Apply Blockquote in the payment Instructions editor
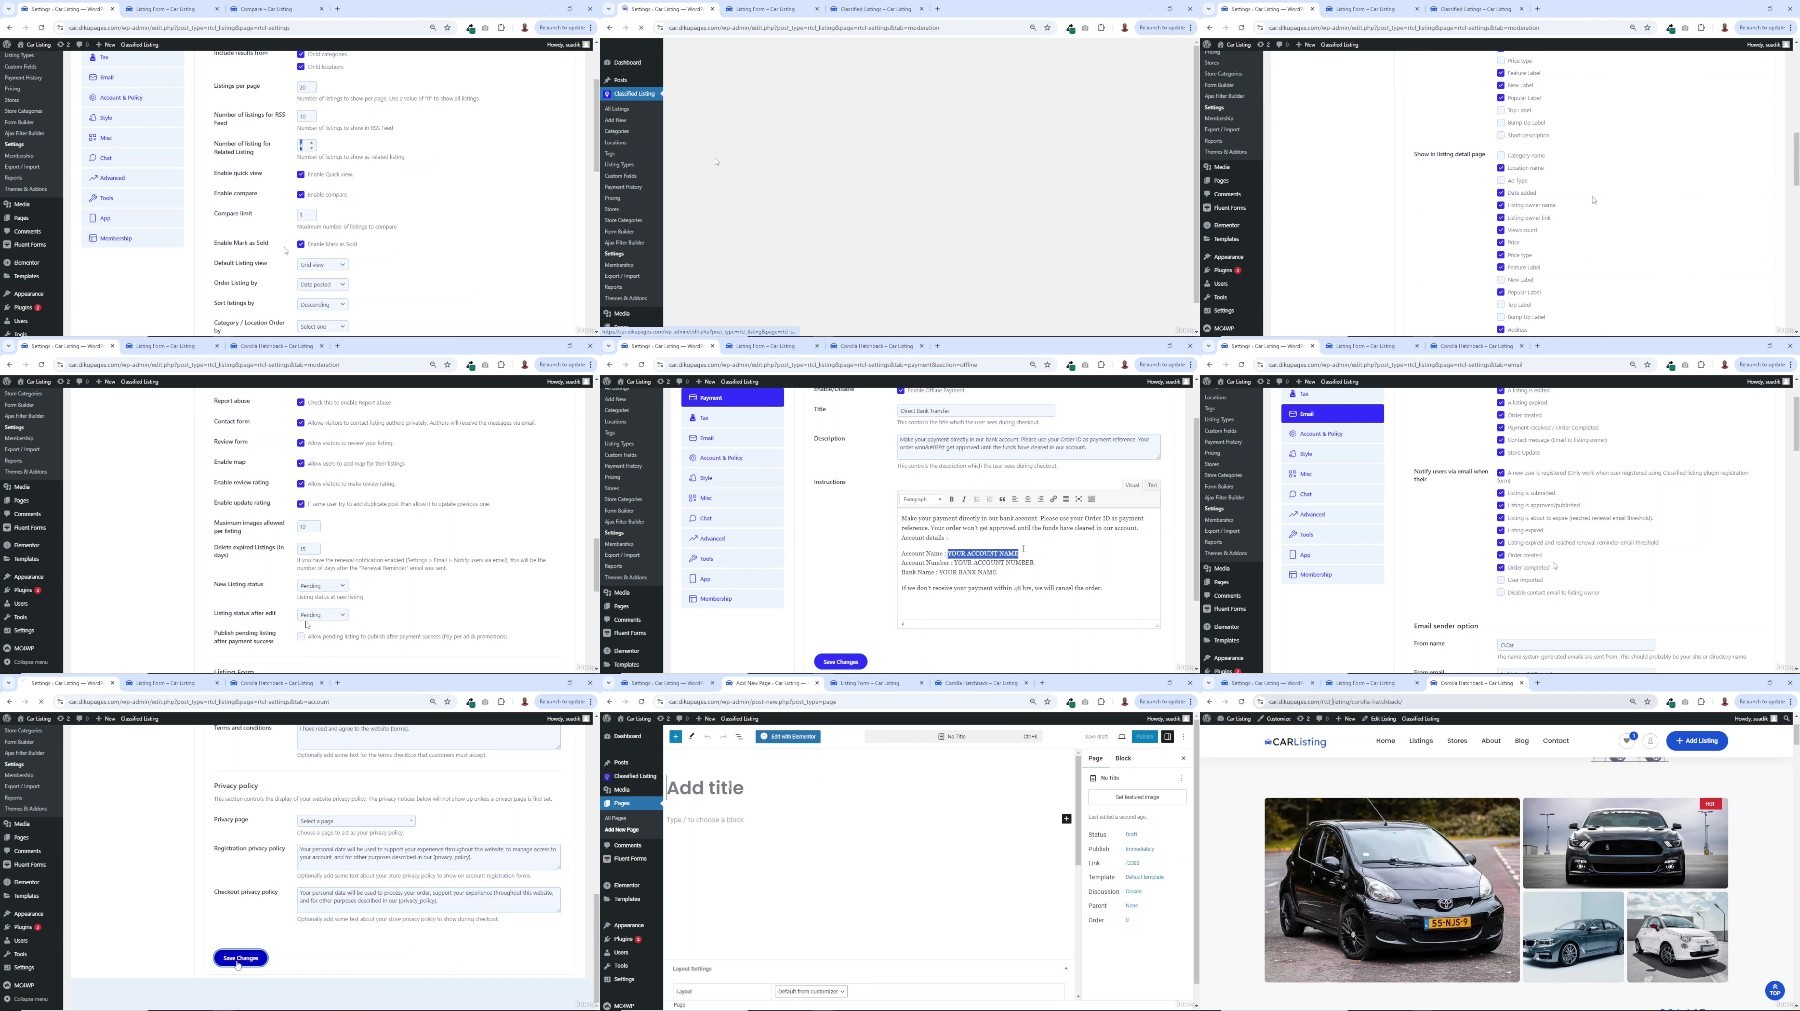1800x1011 pixels. (x=1002, y=499)
